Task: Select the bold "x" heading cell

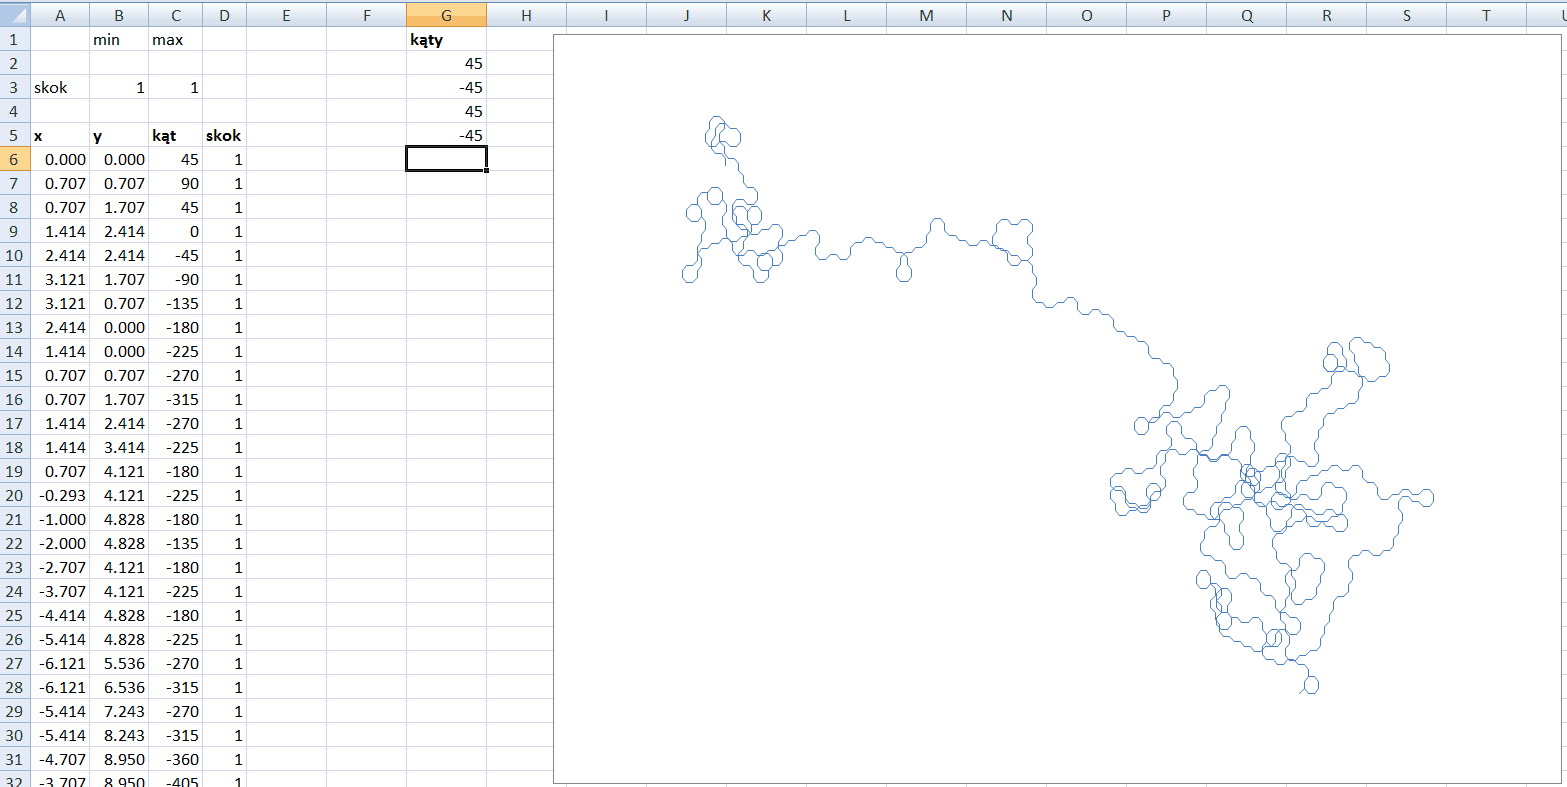Action: (x=59, y=135)
